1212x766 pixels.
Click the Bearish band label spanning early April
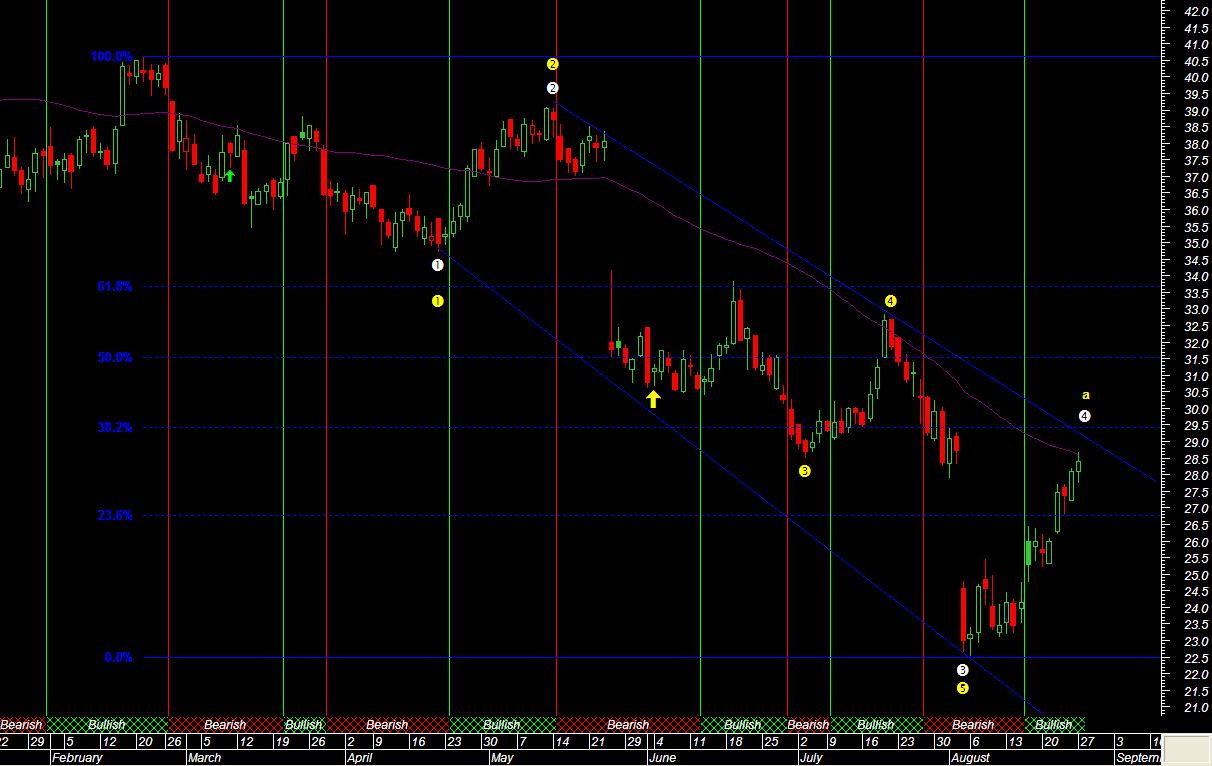387,725
